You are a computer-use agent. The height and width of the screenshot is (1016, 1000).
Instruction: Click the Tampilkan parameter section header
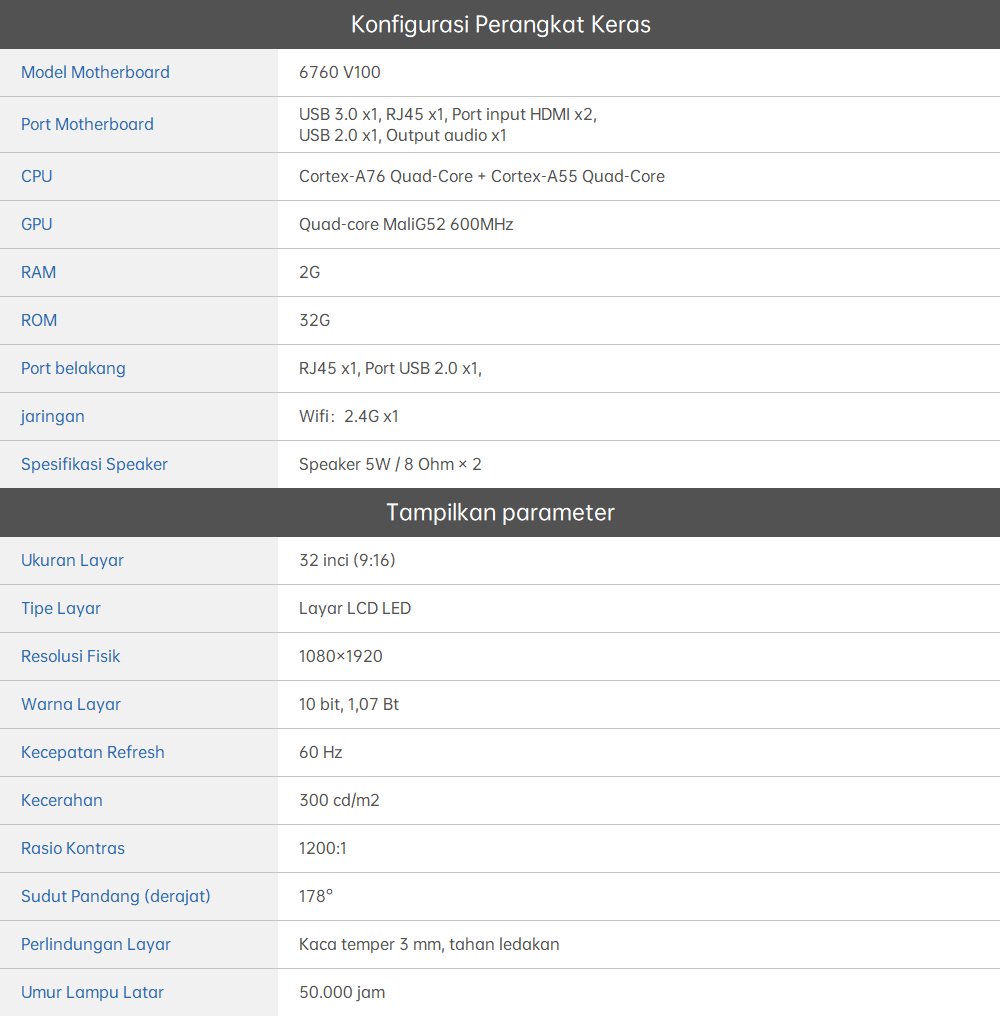point(500,512)
